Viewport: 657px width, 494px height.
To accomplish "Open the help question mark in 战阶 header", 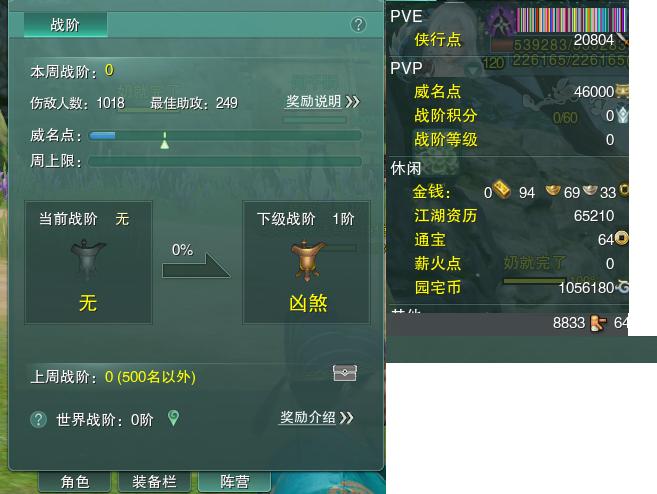I will (358, 25).
